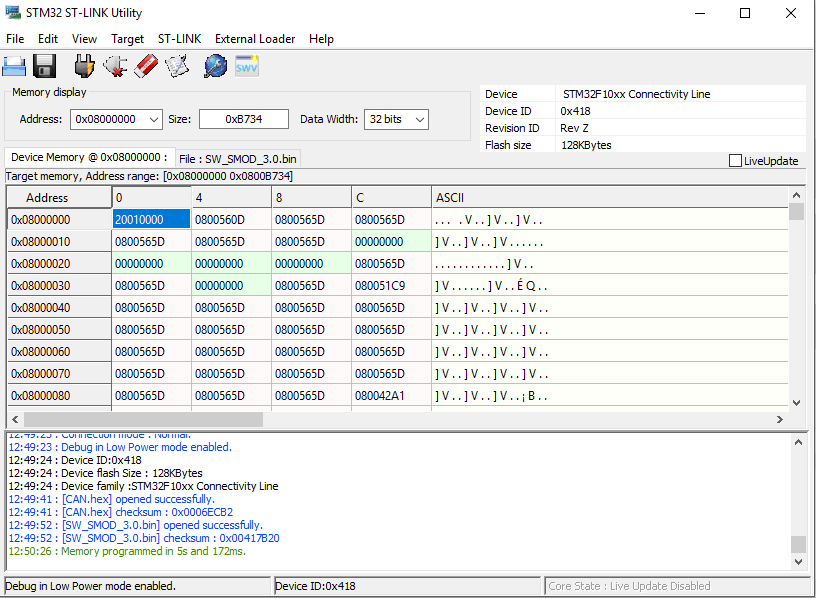Open the View menu

point(84,39)
